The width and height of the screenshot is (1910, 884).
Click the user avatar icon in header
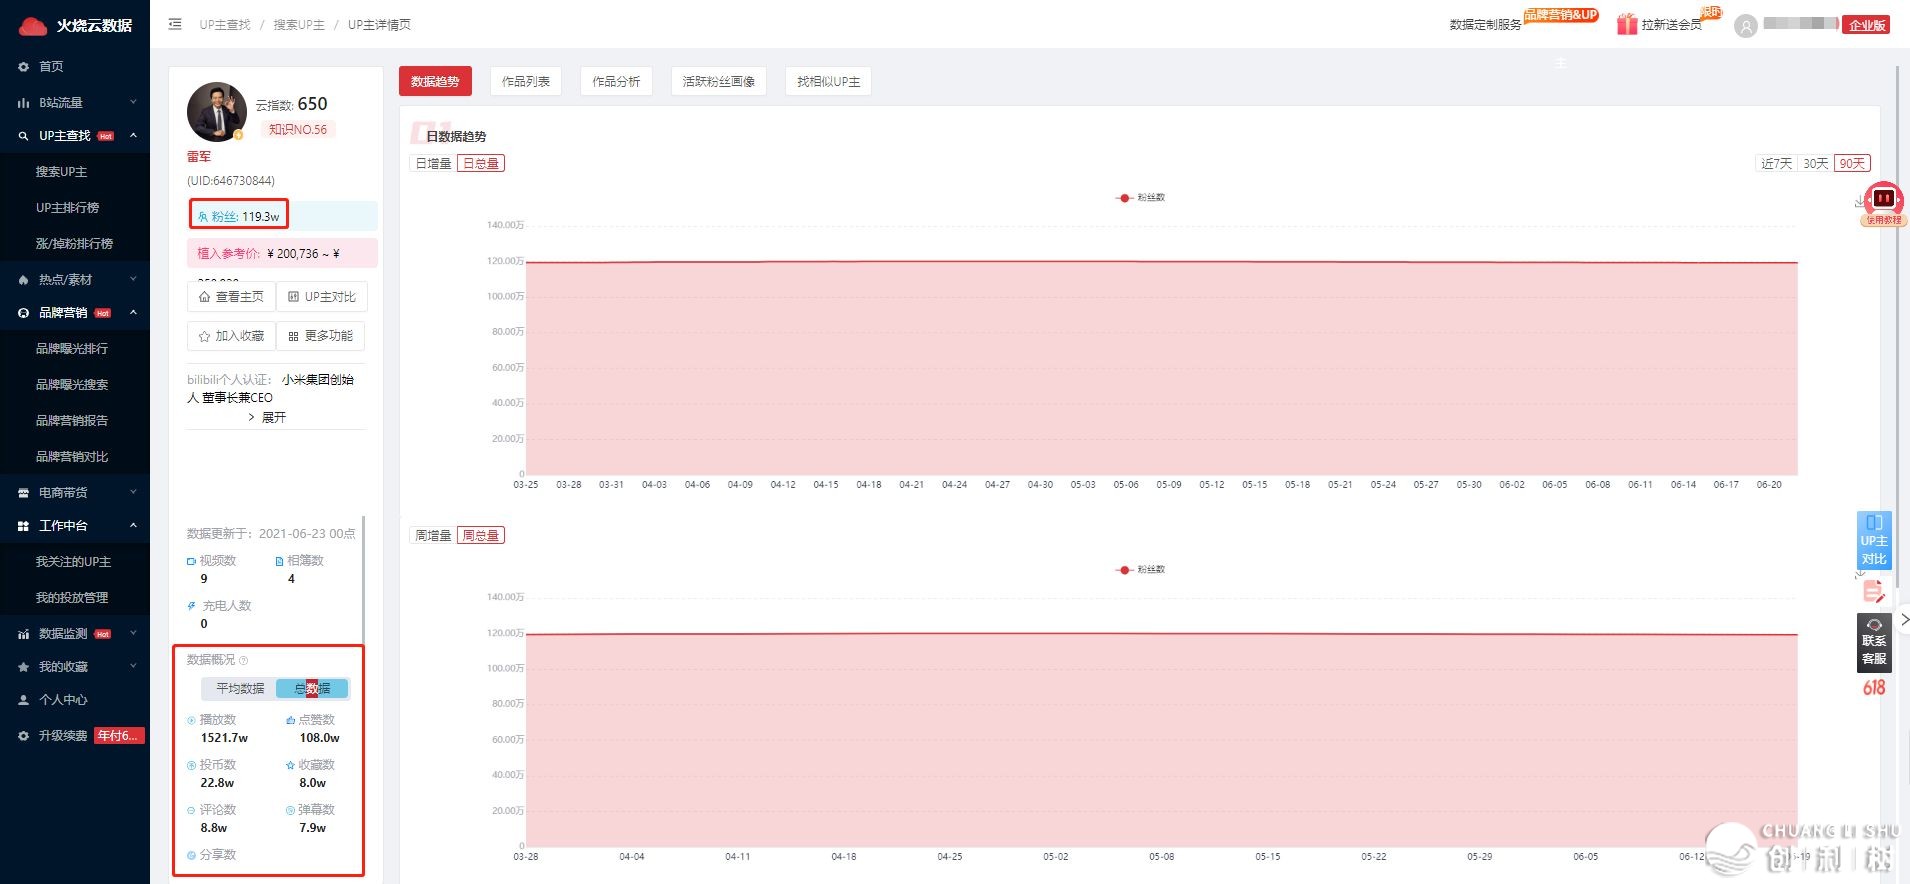pyautogui.click(x=1746, y=26)
